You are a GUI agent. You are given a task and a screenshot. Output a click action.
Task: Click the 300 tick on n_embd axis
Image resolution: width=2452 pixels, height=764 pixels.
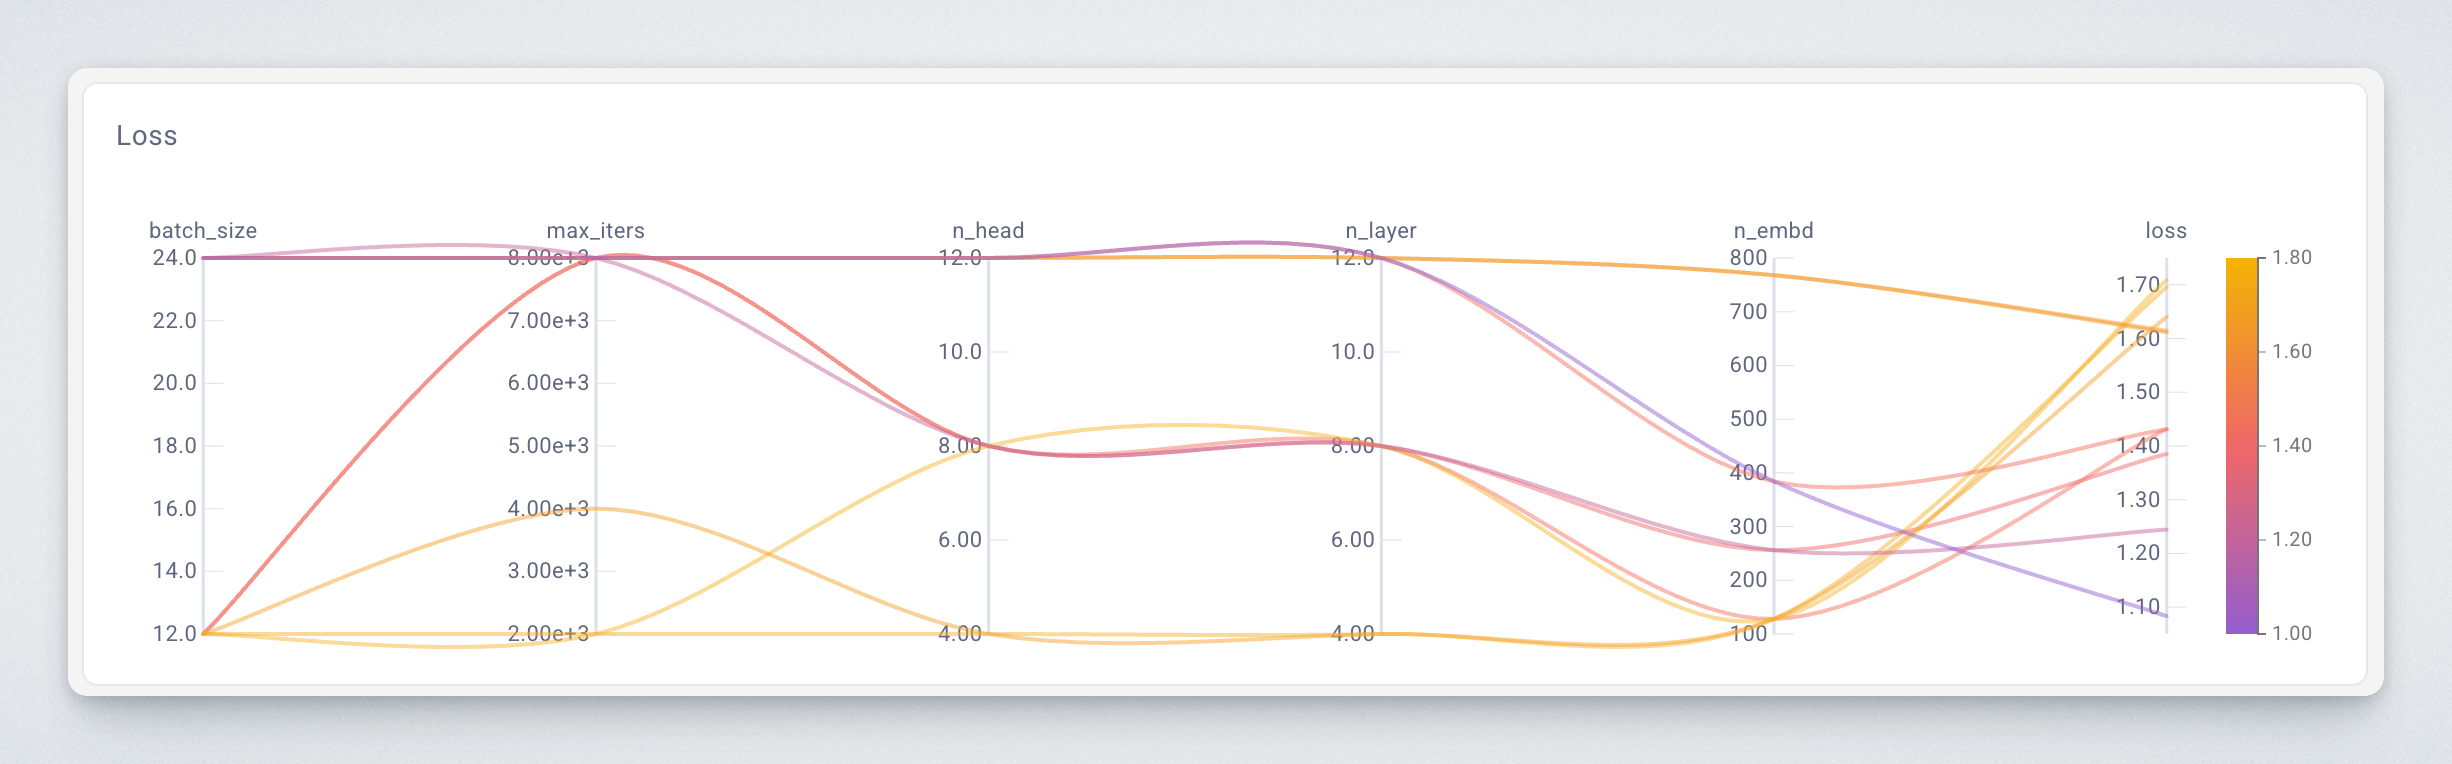point(1748,526)
